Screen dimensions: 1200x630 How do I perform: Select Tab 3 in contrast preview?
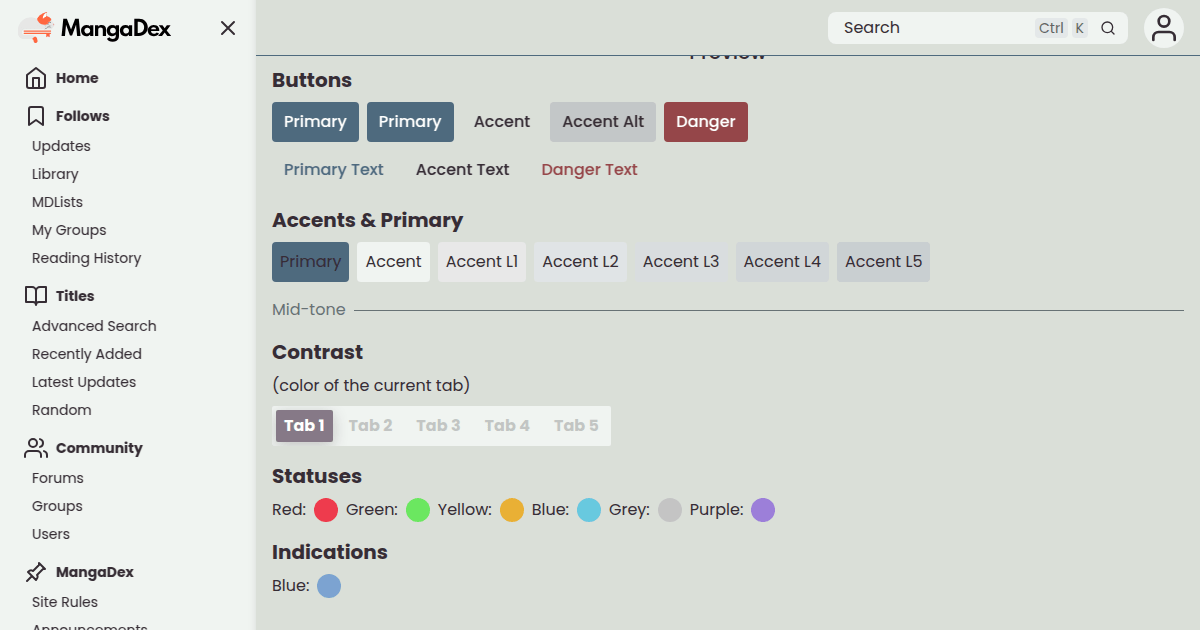[x=438, y=426]
